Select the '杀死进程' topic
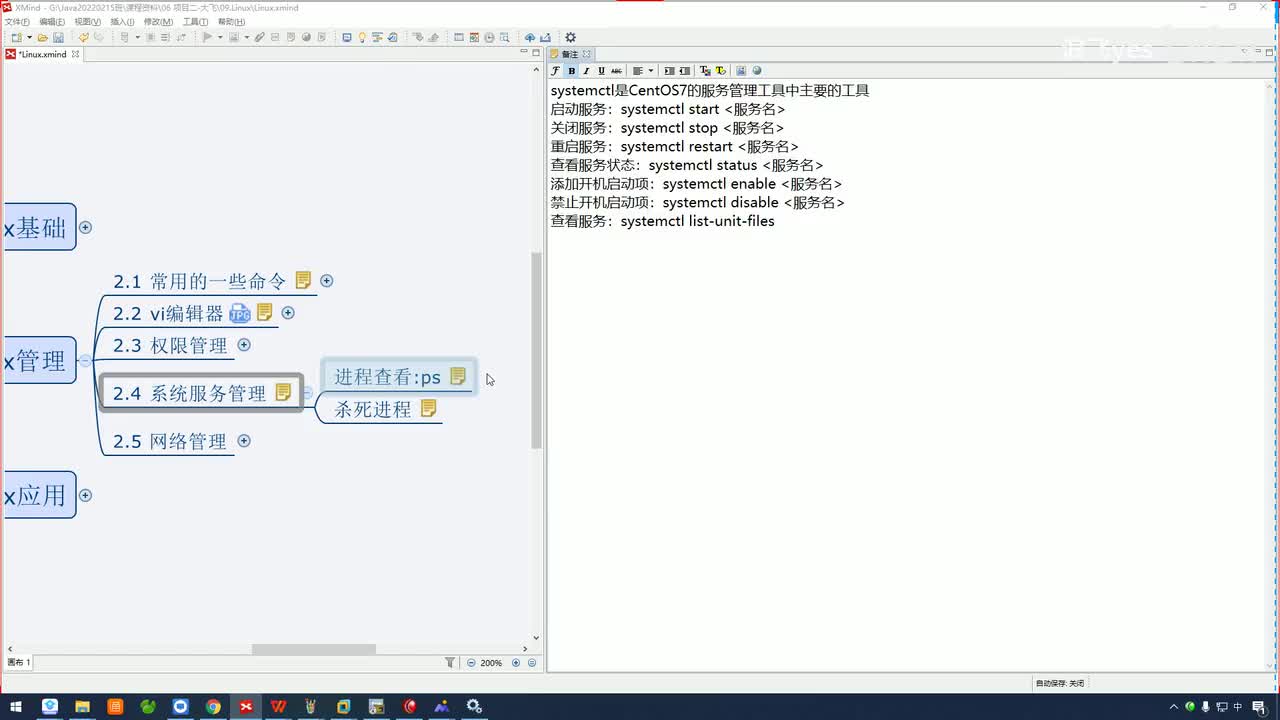This screenshot has height=720, width=1280. click(373, 409)
